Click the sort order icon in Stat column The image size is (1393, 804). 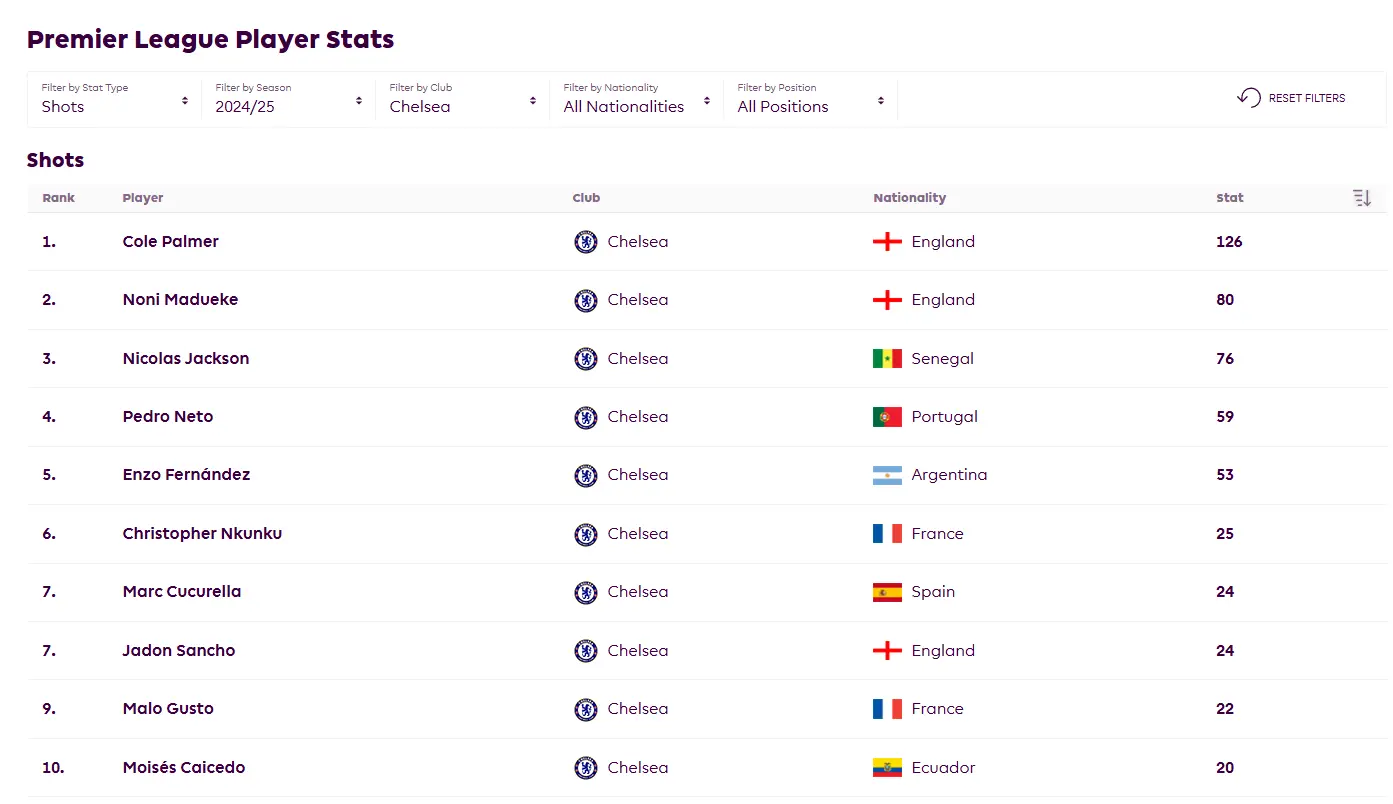tap(1362, 198)
